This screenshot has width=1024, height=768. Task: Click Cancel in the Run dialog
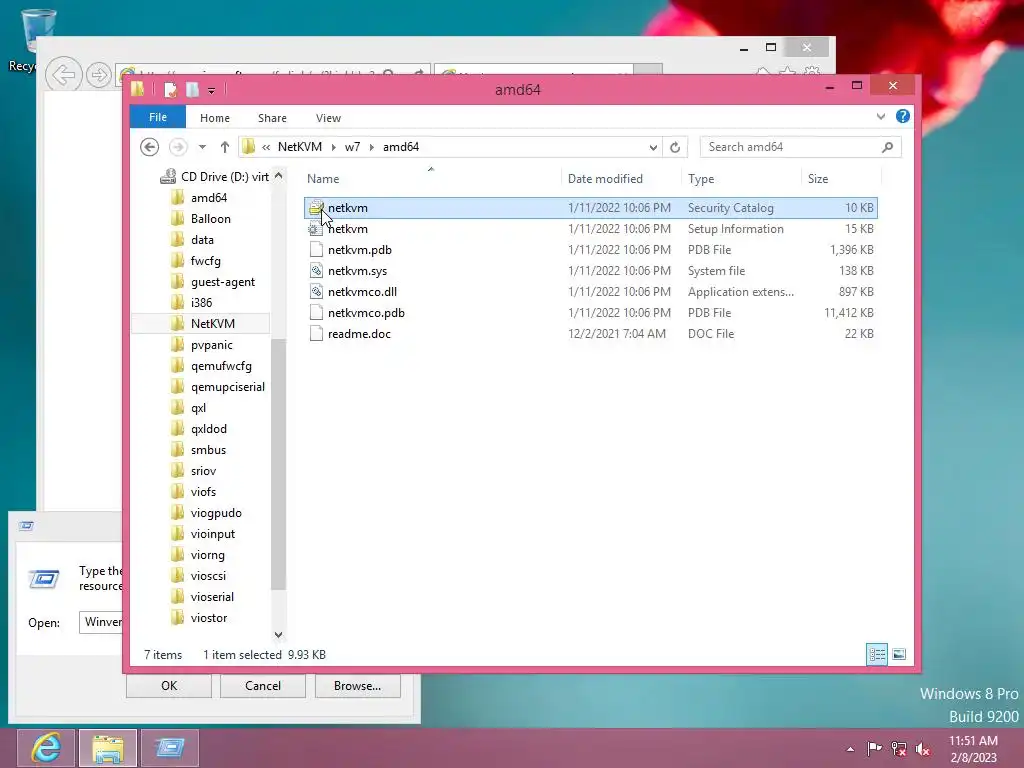263,686
